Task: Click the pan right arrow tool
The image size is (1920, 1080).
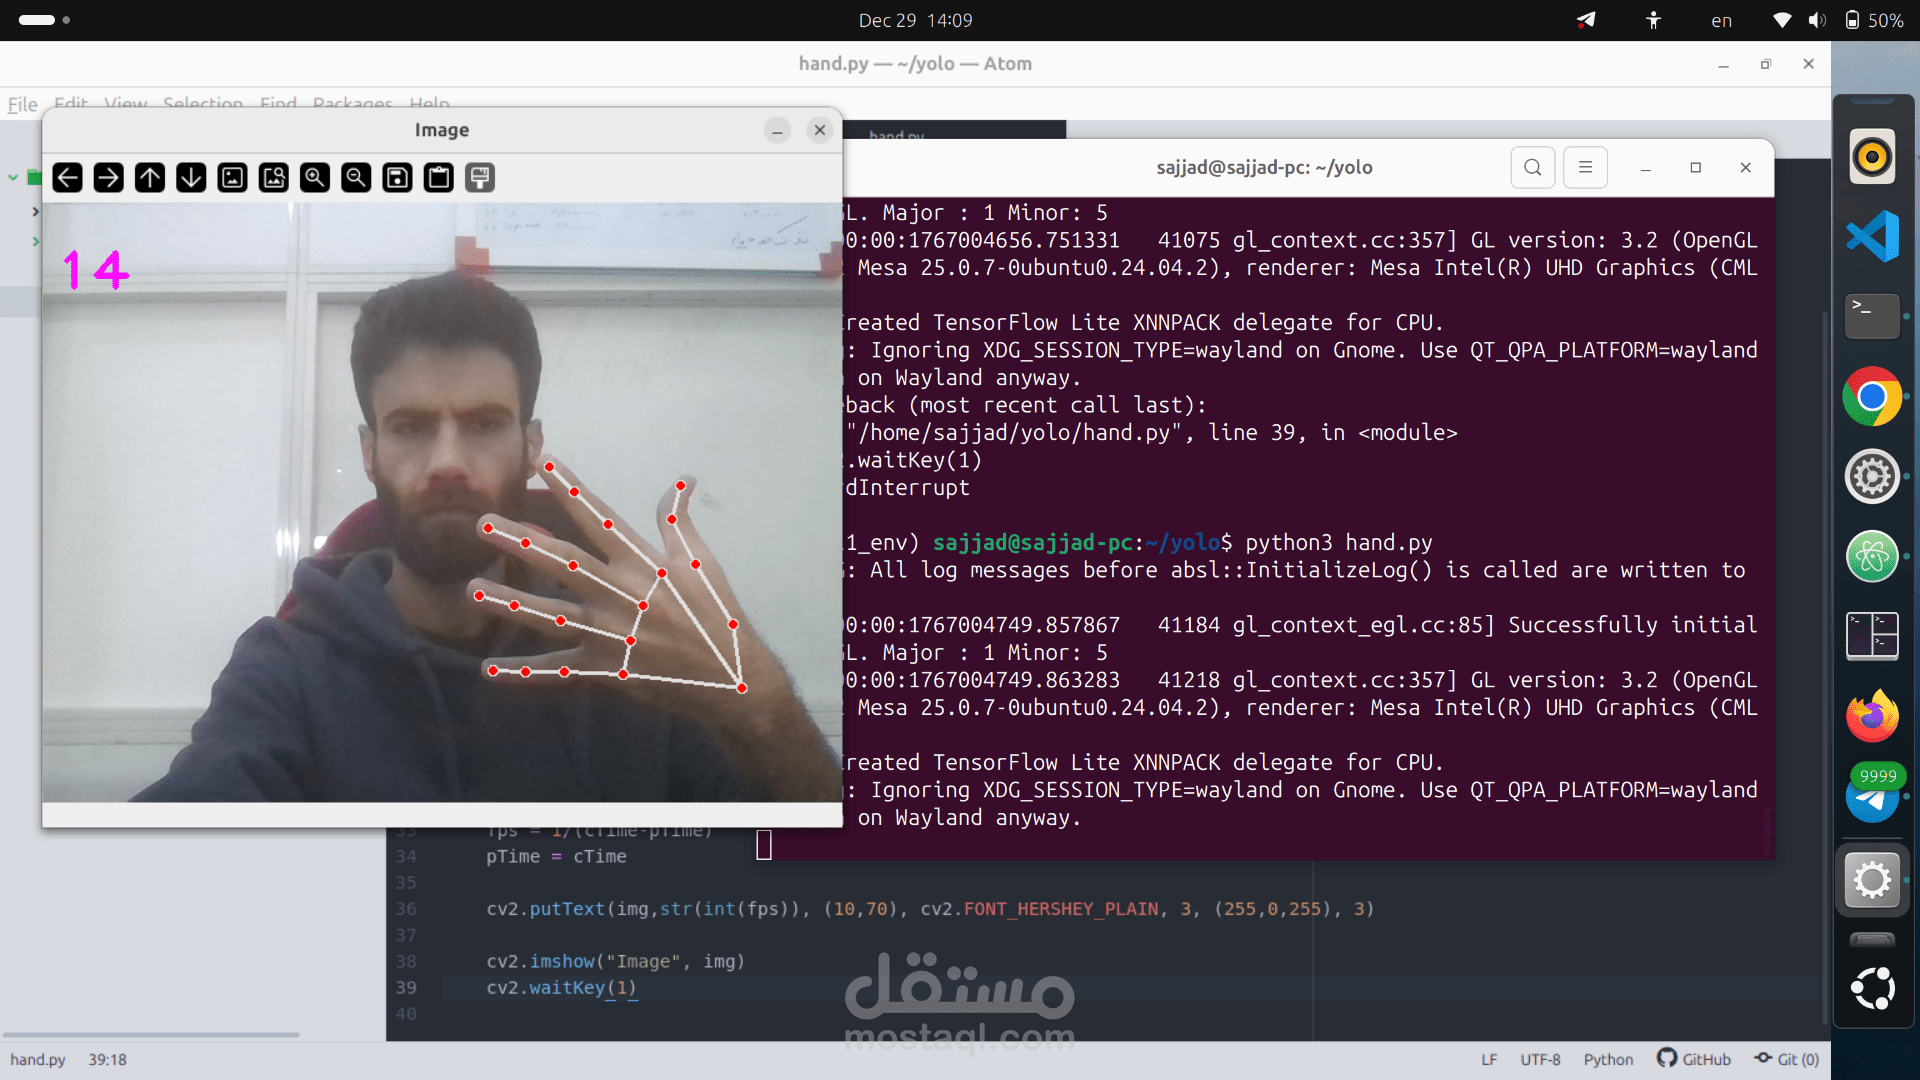Action: [x=109, y=178]
